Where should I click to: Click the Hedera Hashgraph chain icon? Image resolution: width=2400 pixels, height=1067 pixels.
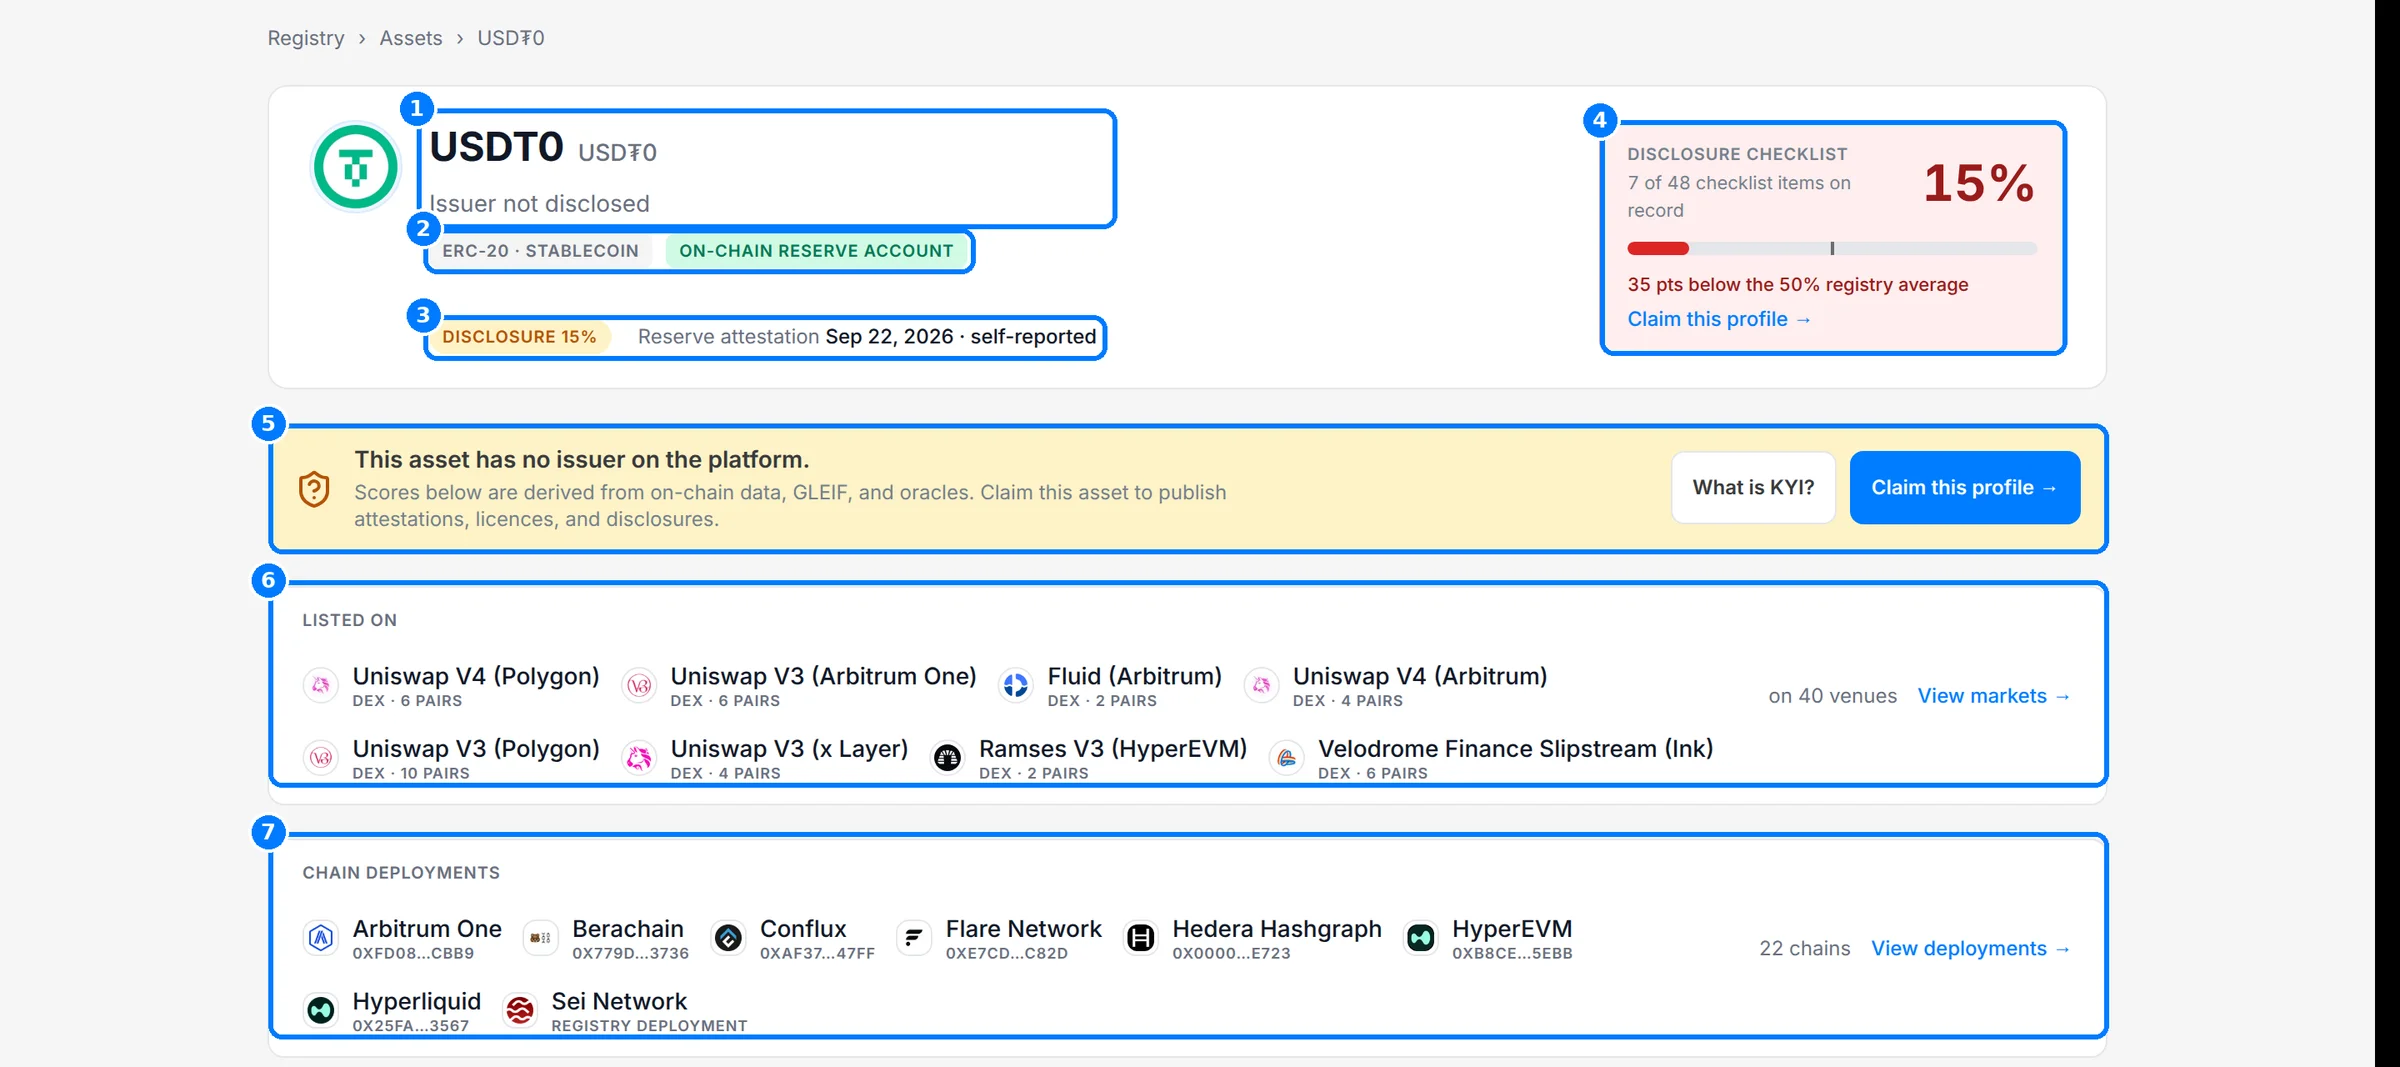[x=1140, y=938]
